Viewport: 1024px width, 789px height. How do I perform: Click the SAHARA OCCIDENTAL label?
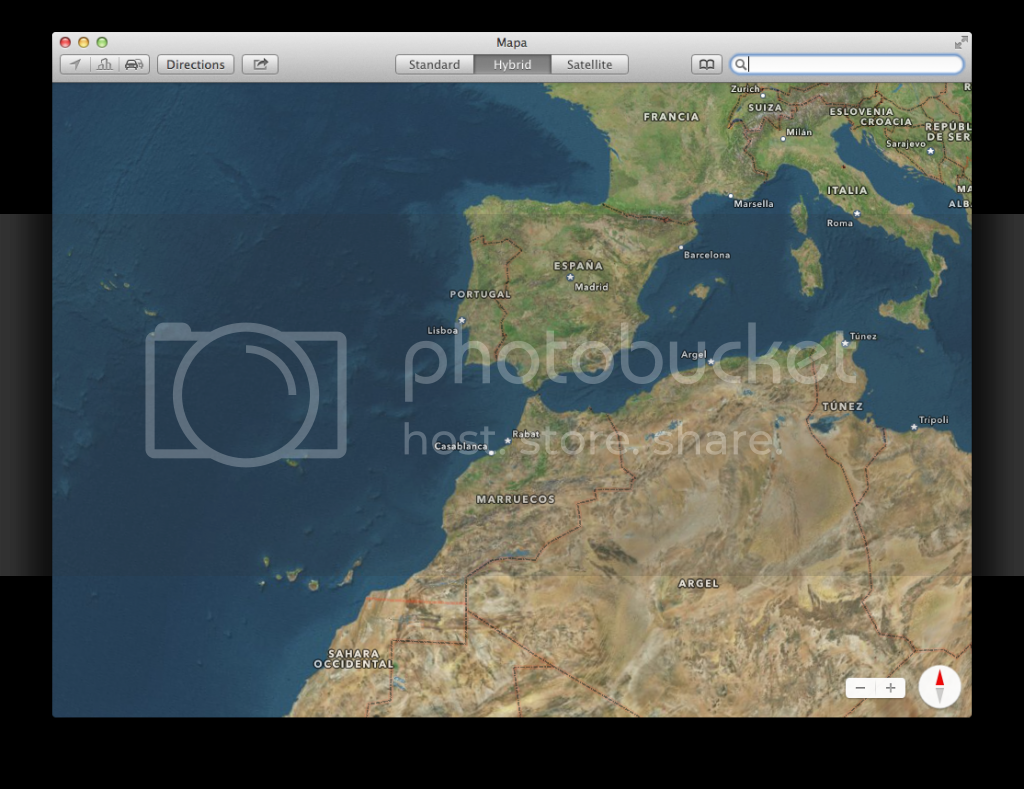(353, 658)
